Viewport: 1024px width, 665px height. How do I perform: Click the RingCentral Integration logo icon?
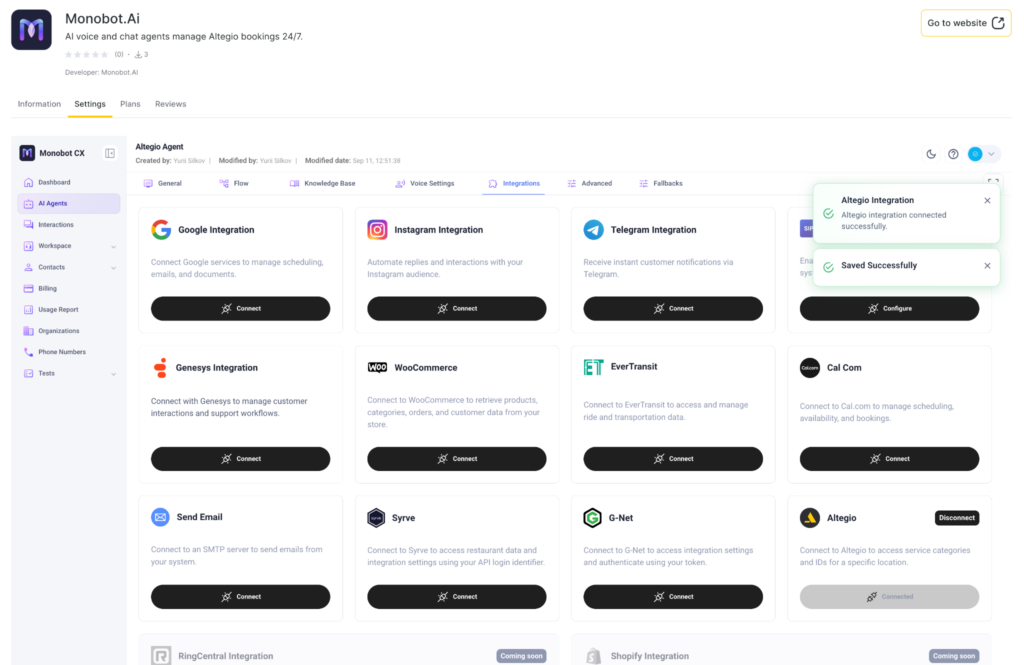(x=161, y=655)
